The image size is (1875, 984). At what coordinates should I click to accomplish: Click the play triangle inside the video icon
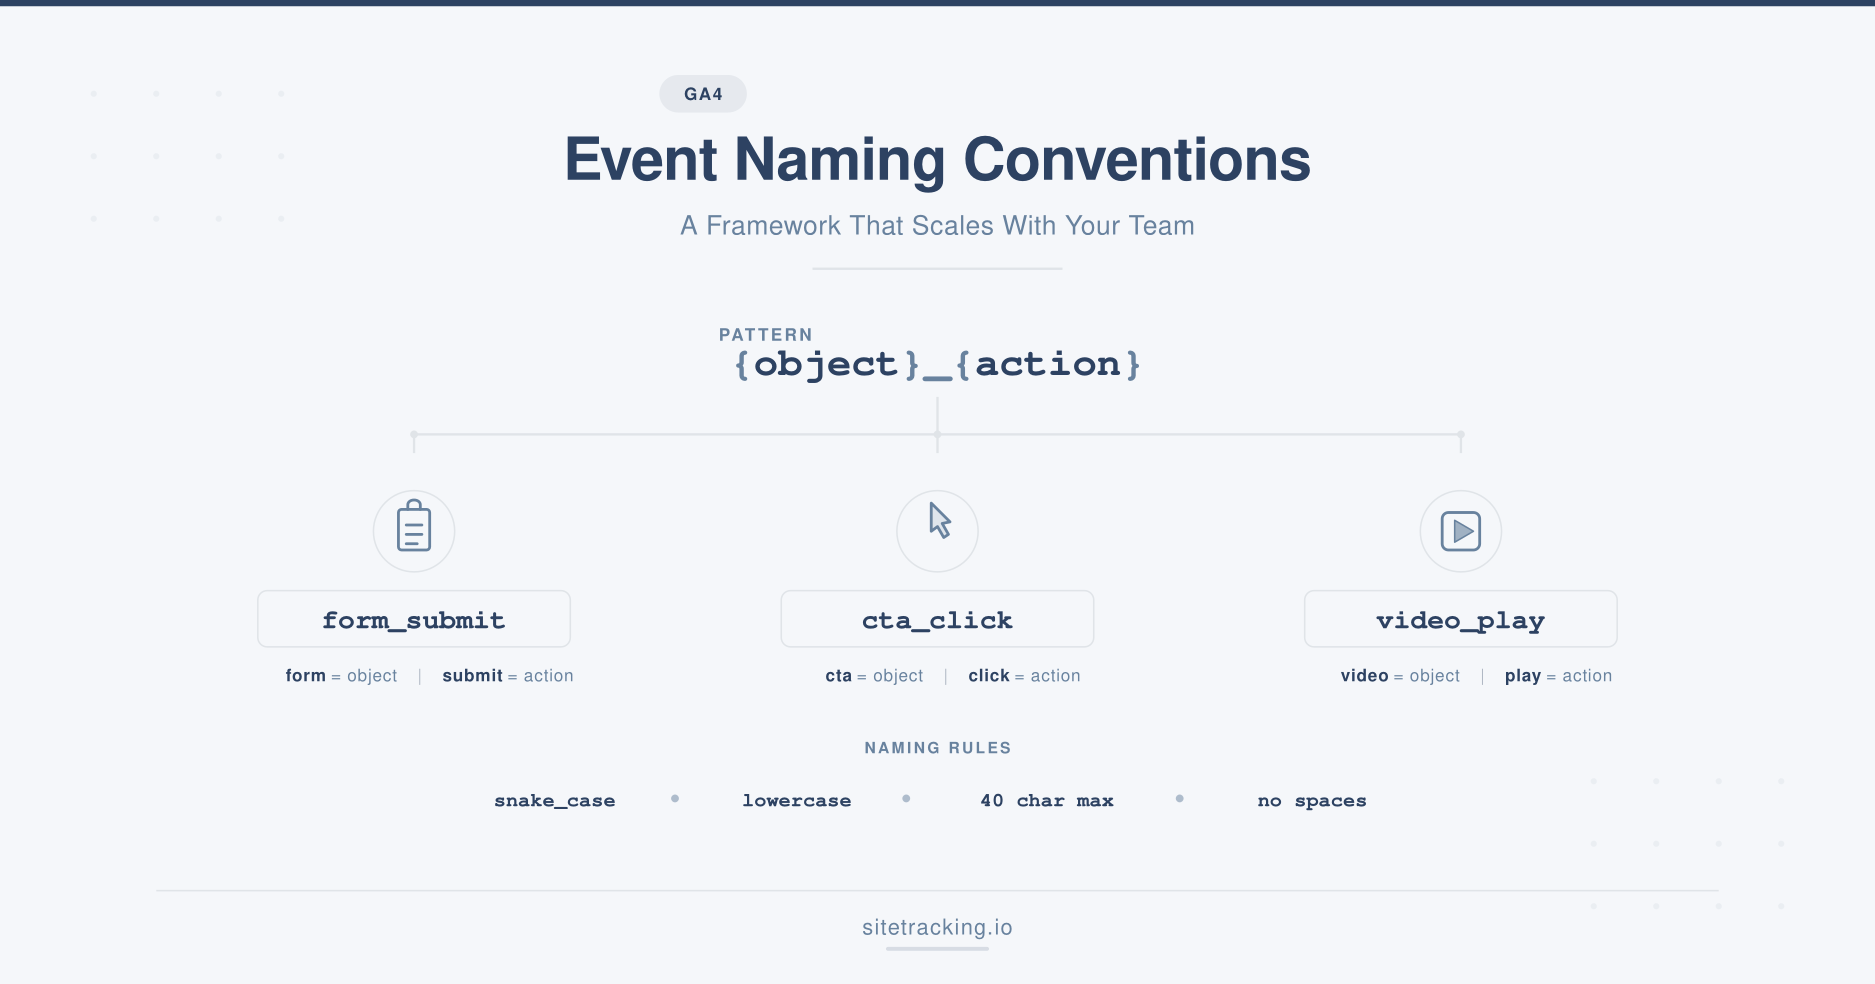coord(1462,531)
